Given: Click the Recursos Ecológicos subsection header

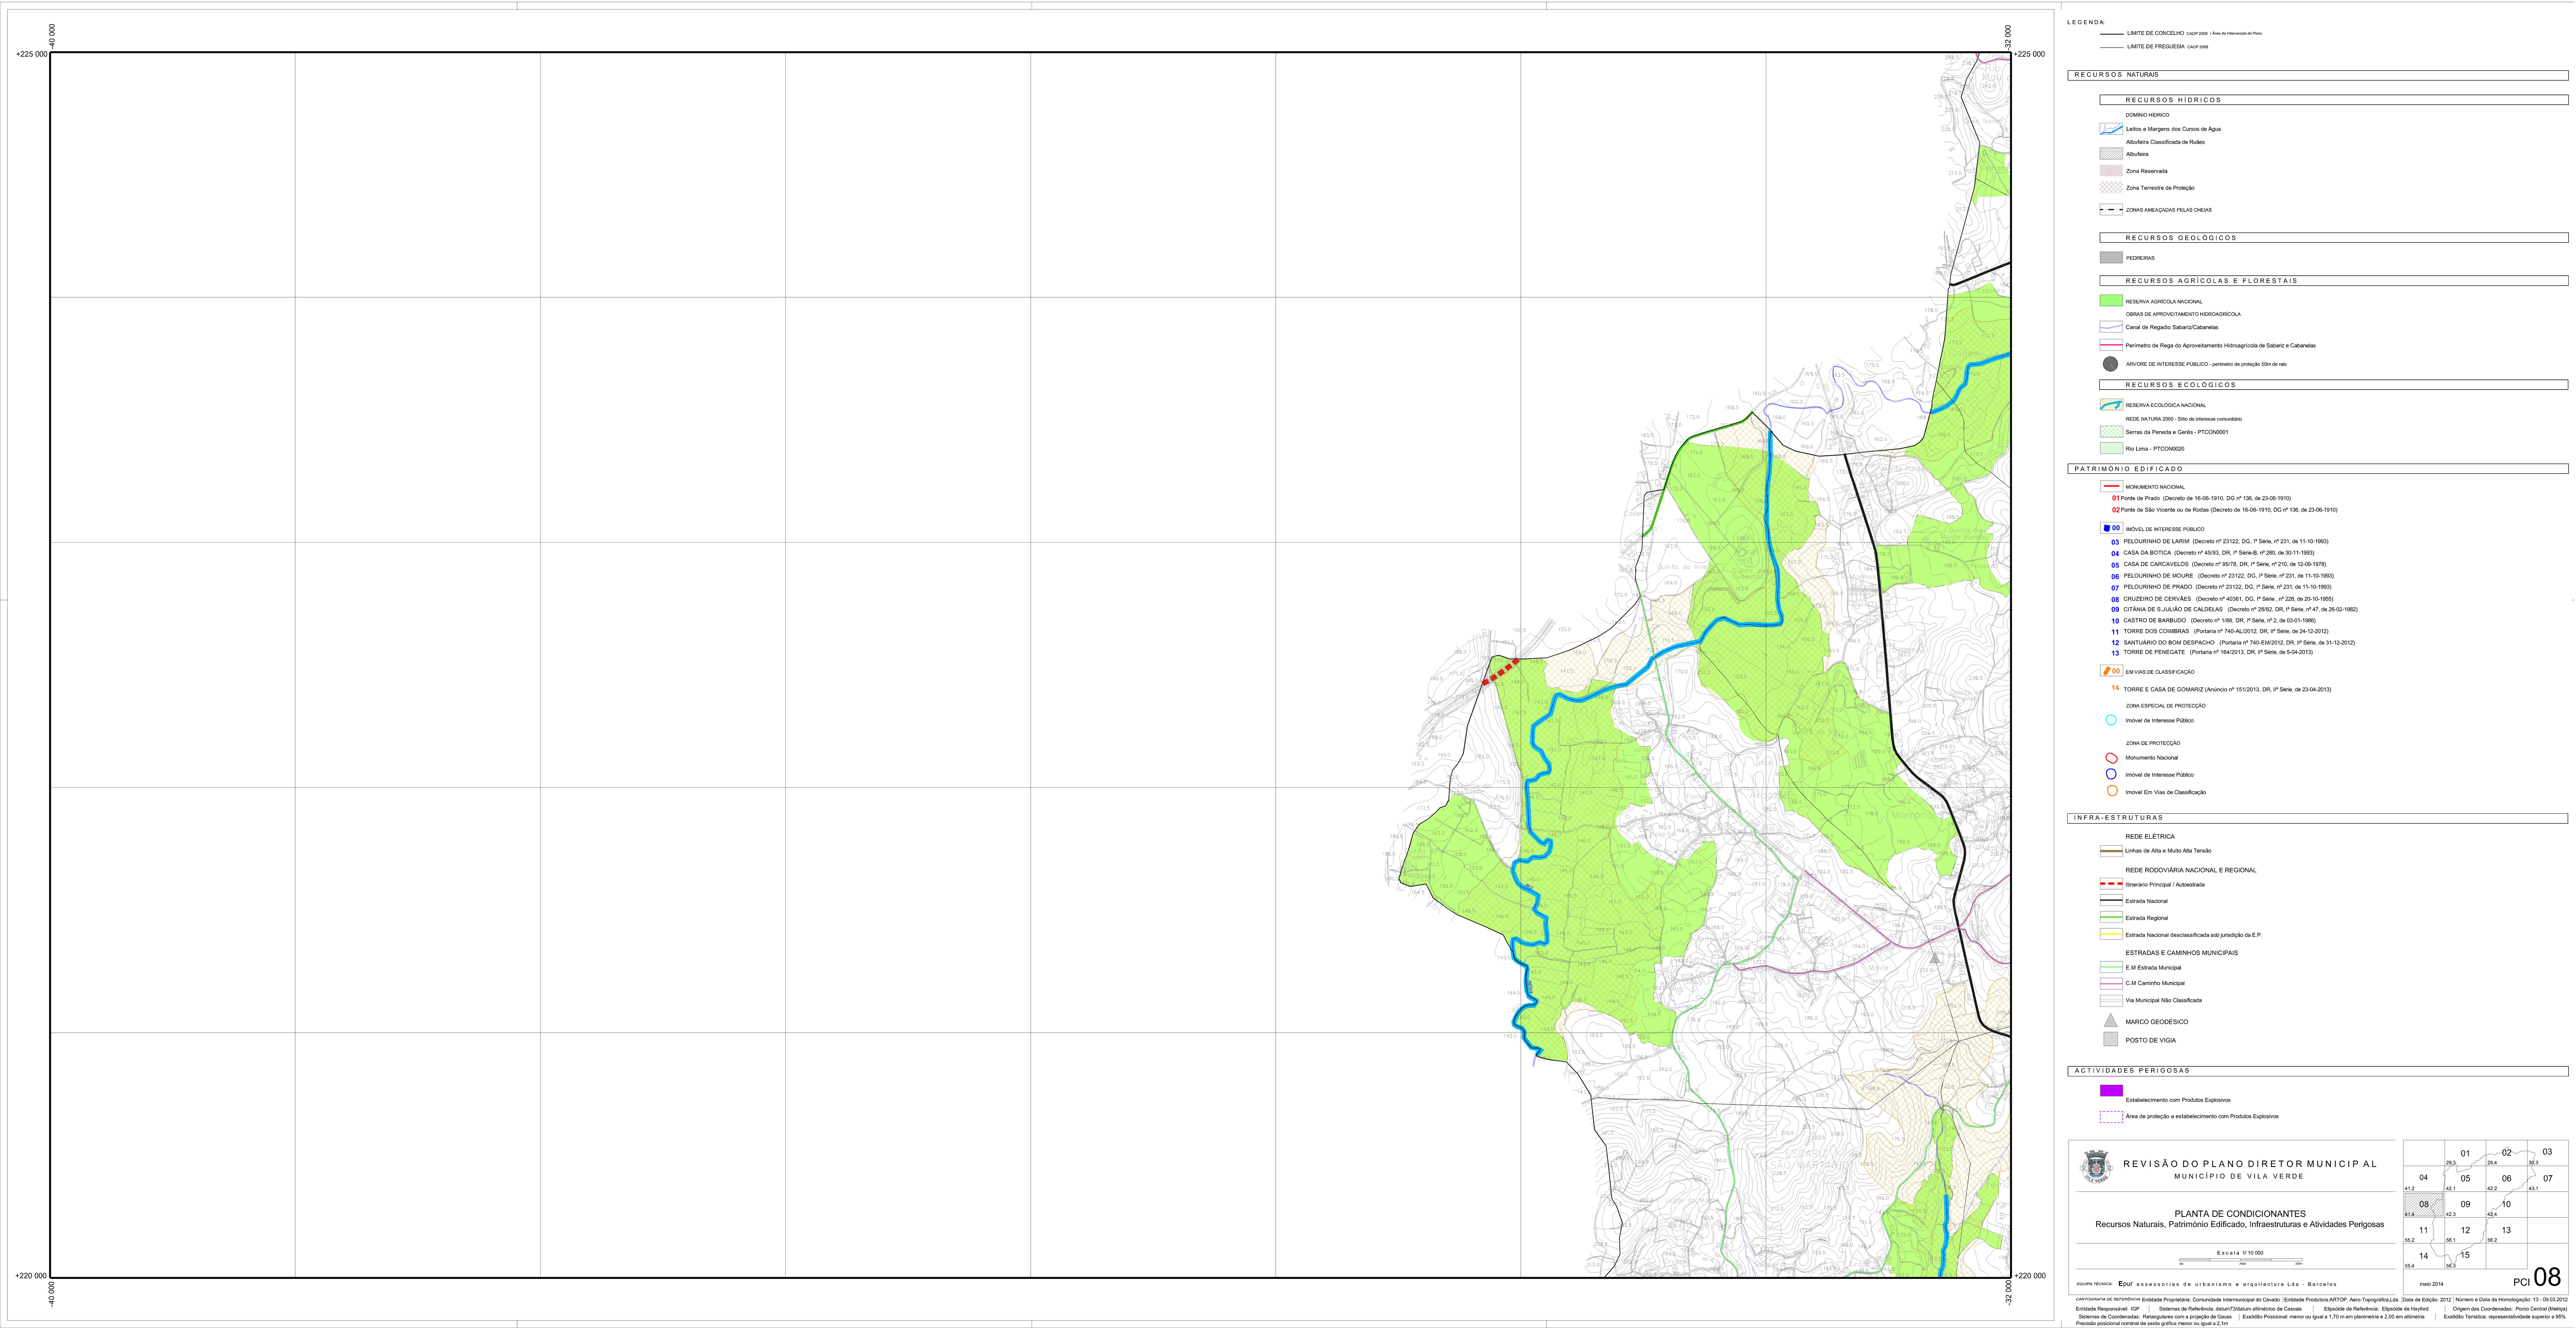Looking at the screenshot, I should [2334, 385].
